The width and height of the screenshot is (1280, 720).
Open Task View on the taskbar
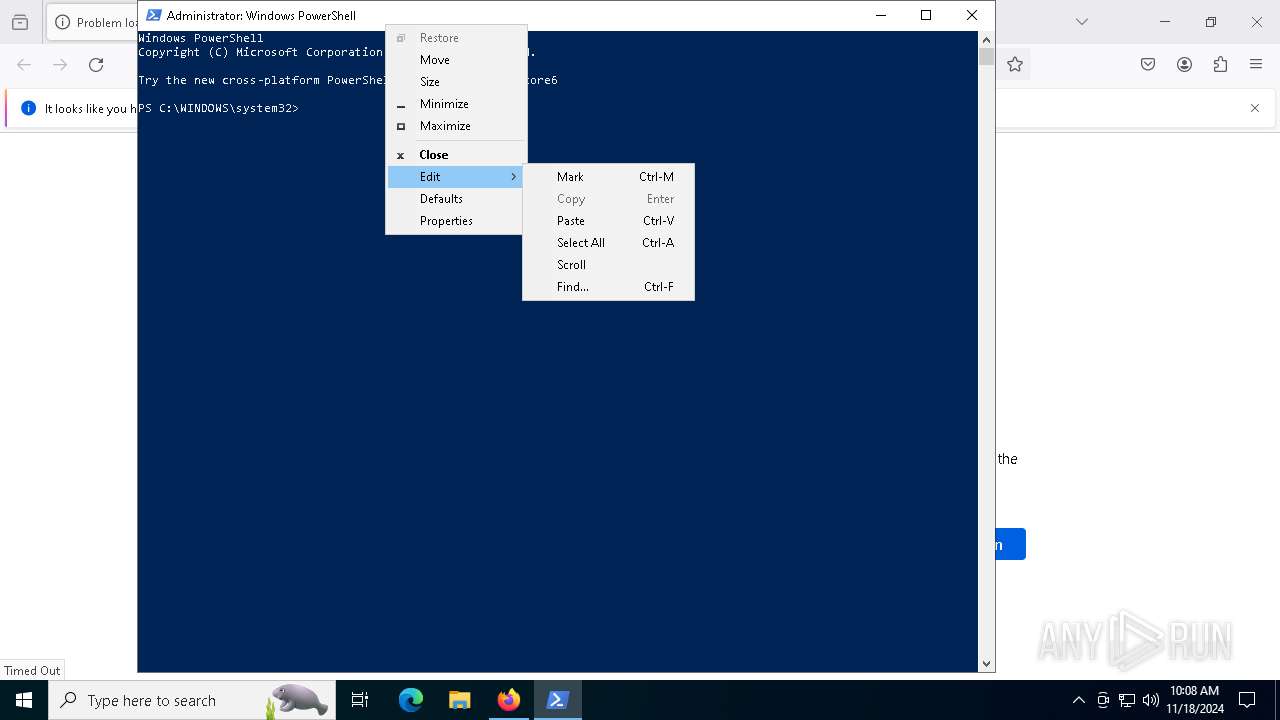360,700
